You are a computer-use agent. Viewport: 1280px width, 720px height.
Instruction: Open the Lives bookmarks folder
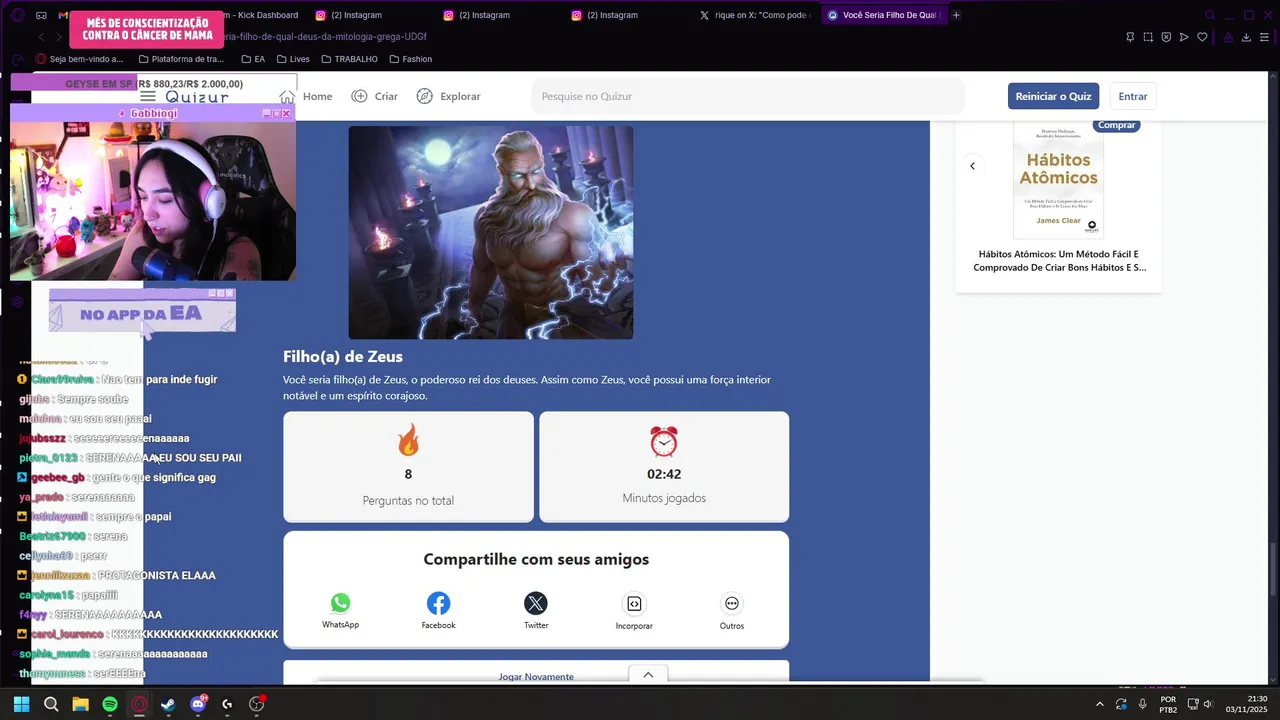coord(292,59)
